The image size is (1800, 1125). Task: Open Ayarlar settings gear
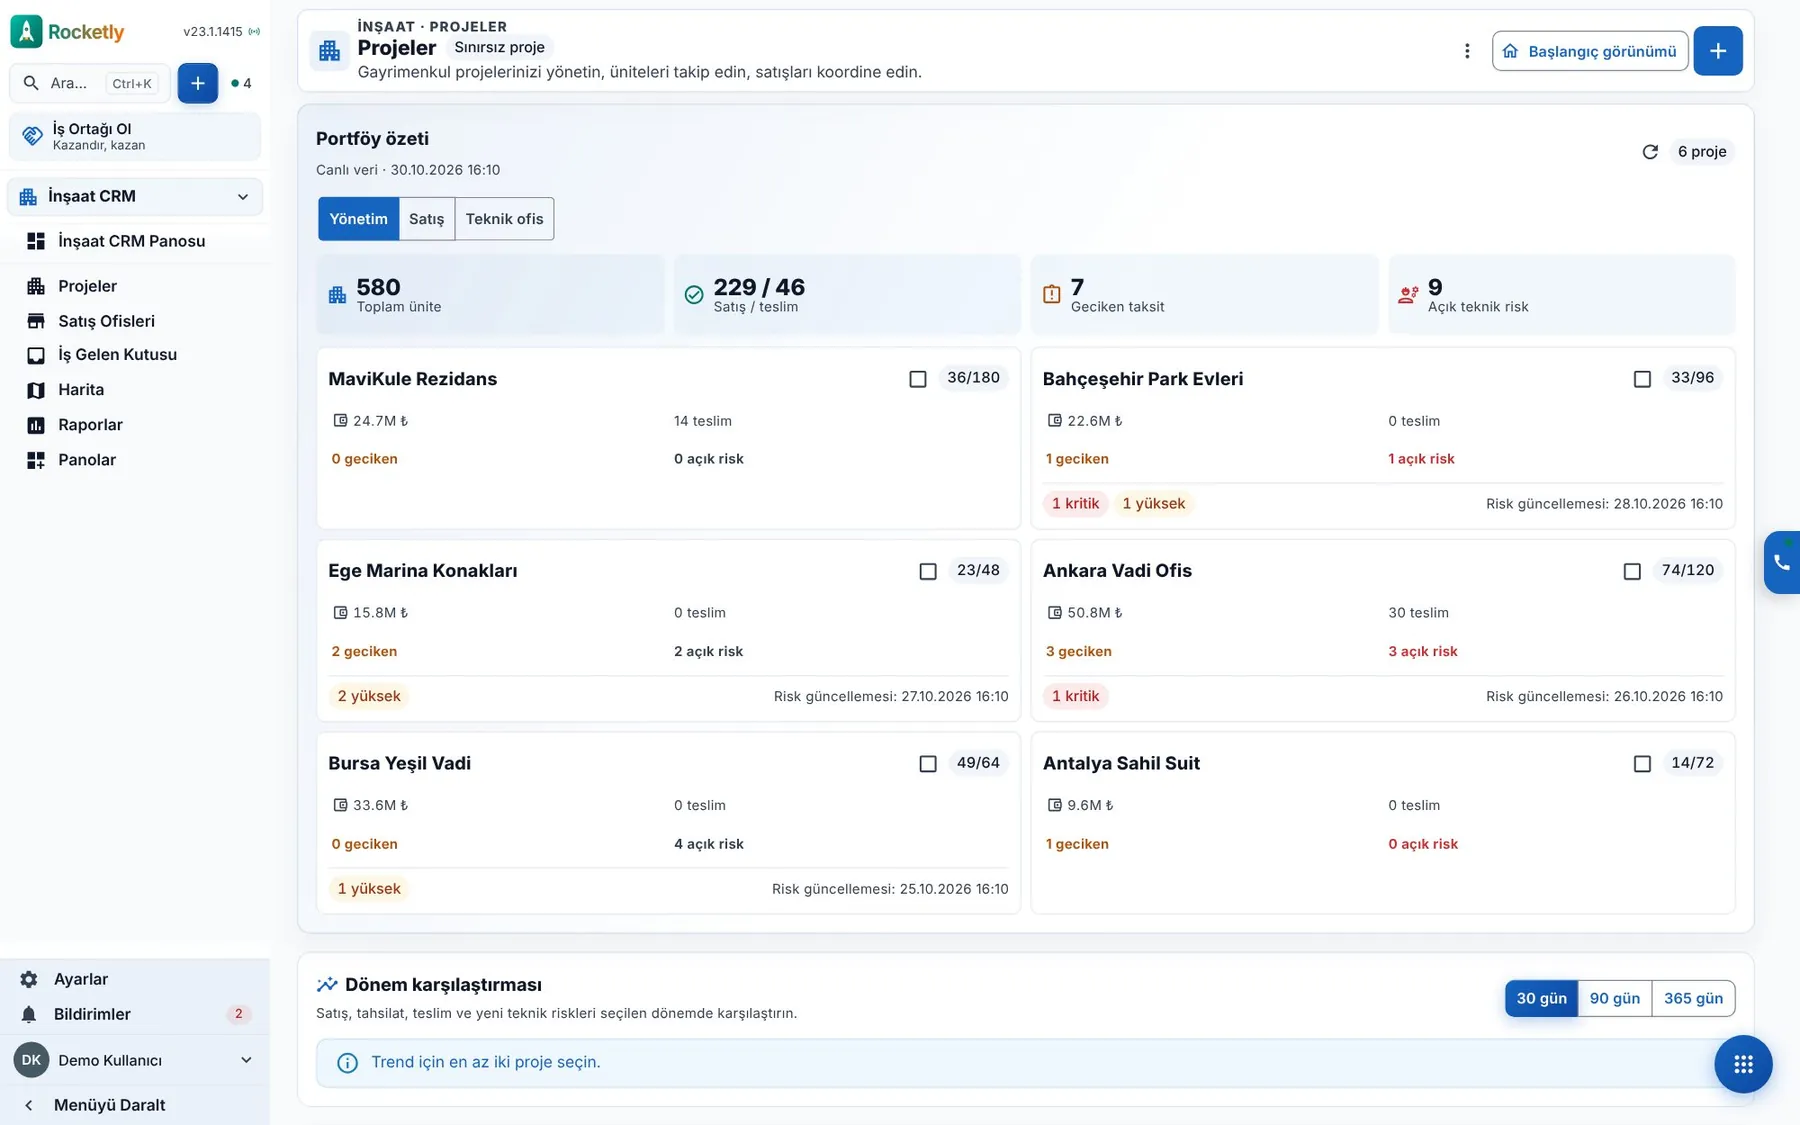[x=29, y=979]
